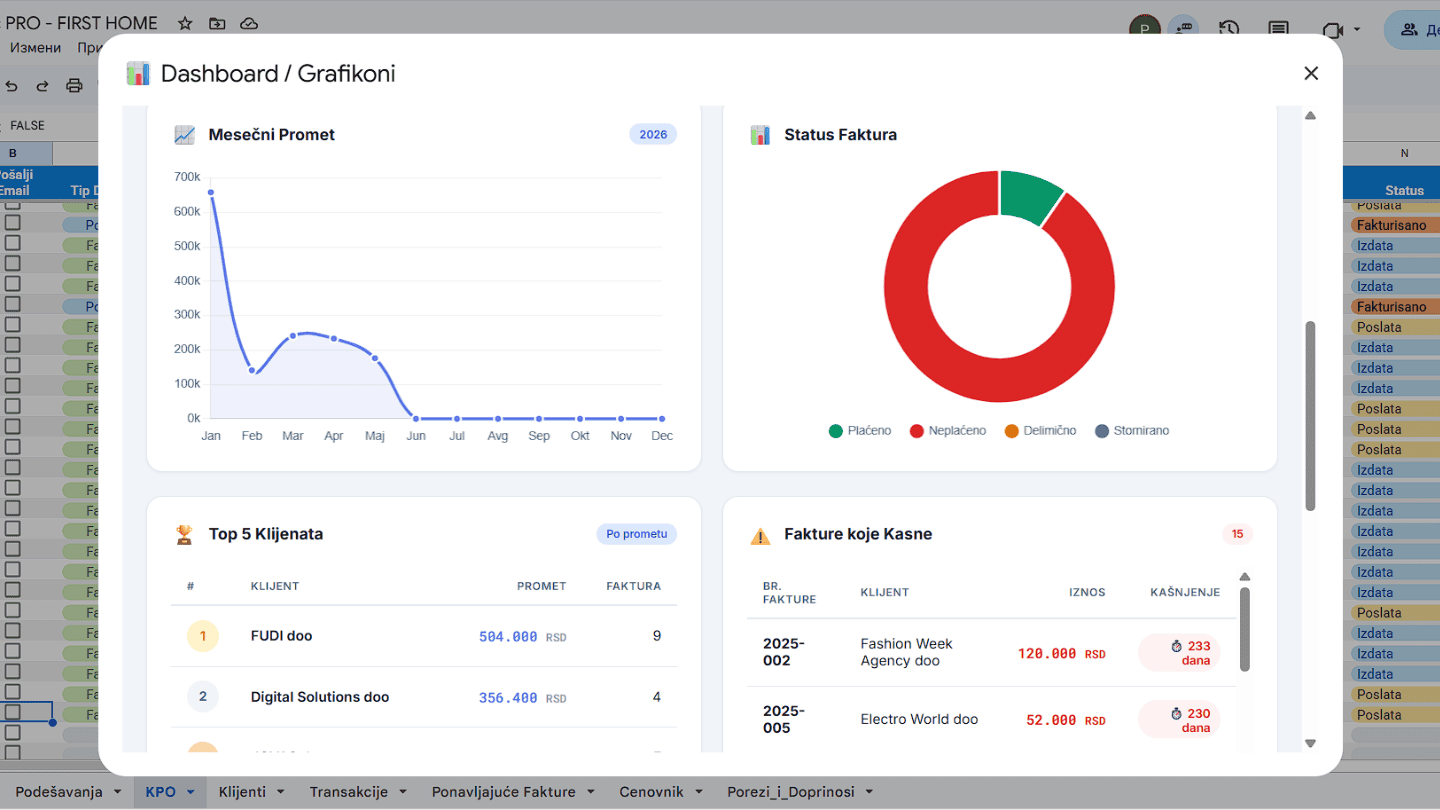Image resolution: width=1440 pixels, height=810 pixels.
Task: Toggle Stornirano gray legend item
Action: coord(1132,431)
